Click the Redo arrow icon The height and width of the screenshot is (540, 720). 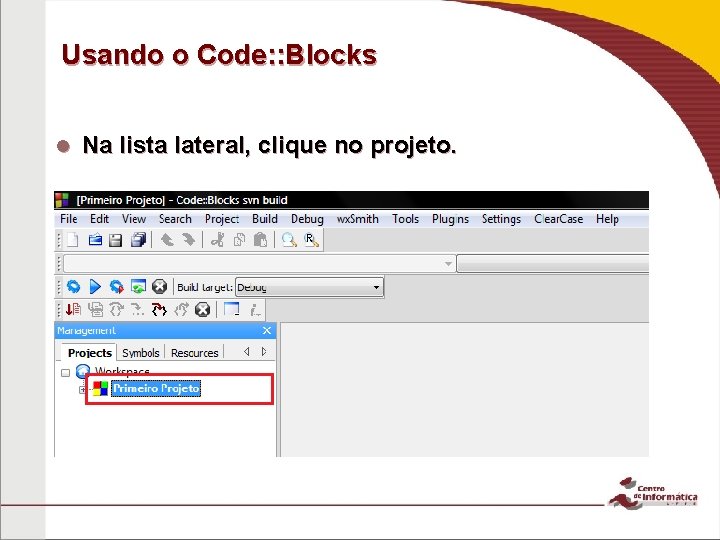tap(189, 240)
